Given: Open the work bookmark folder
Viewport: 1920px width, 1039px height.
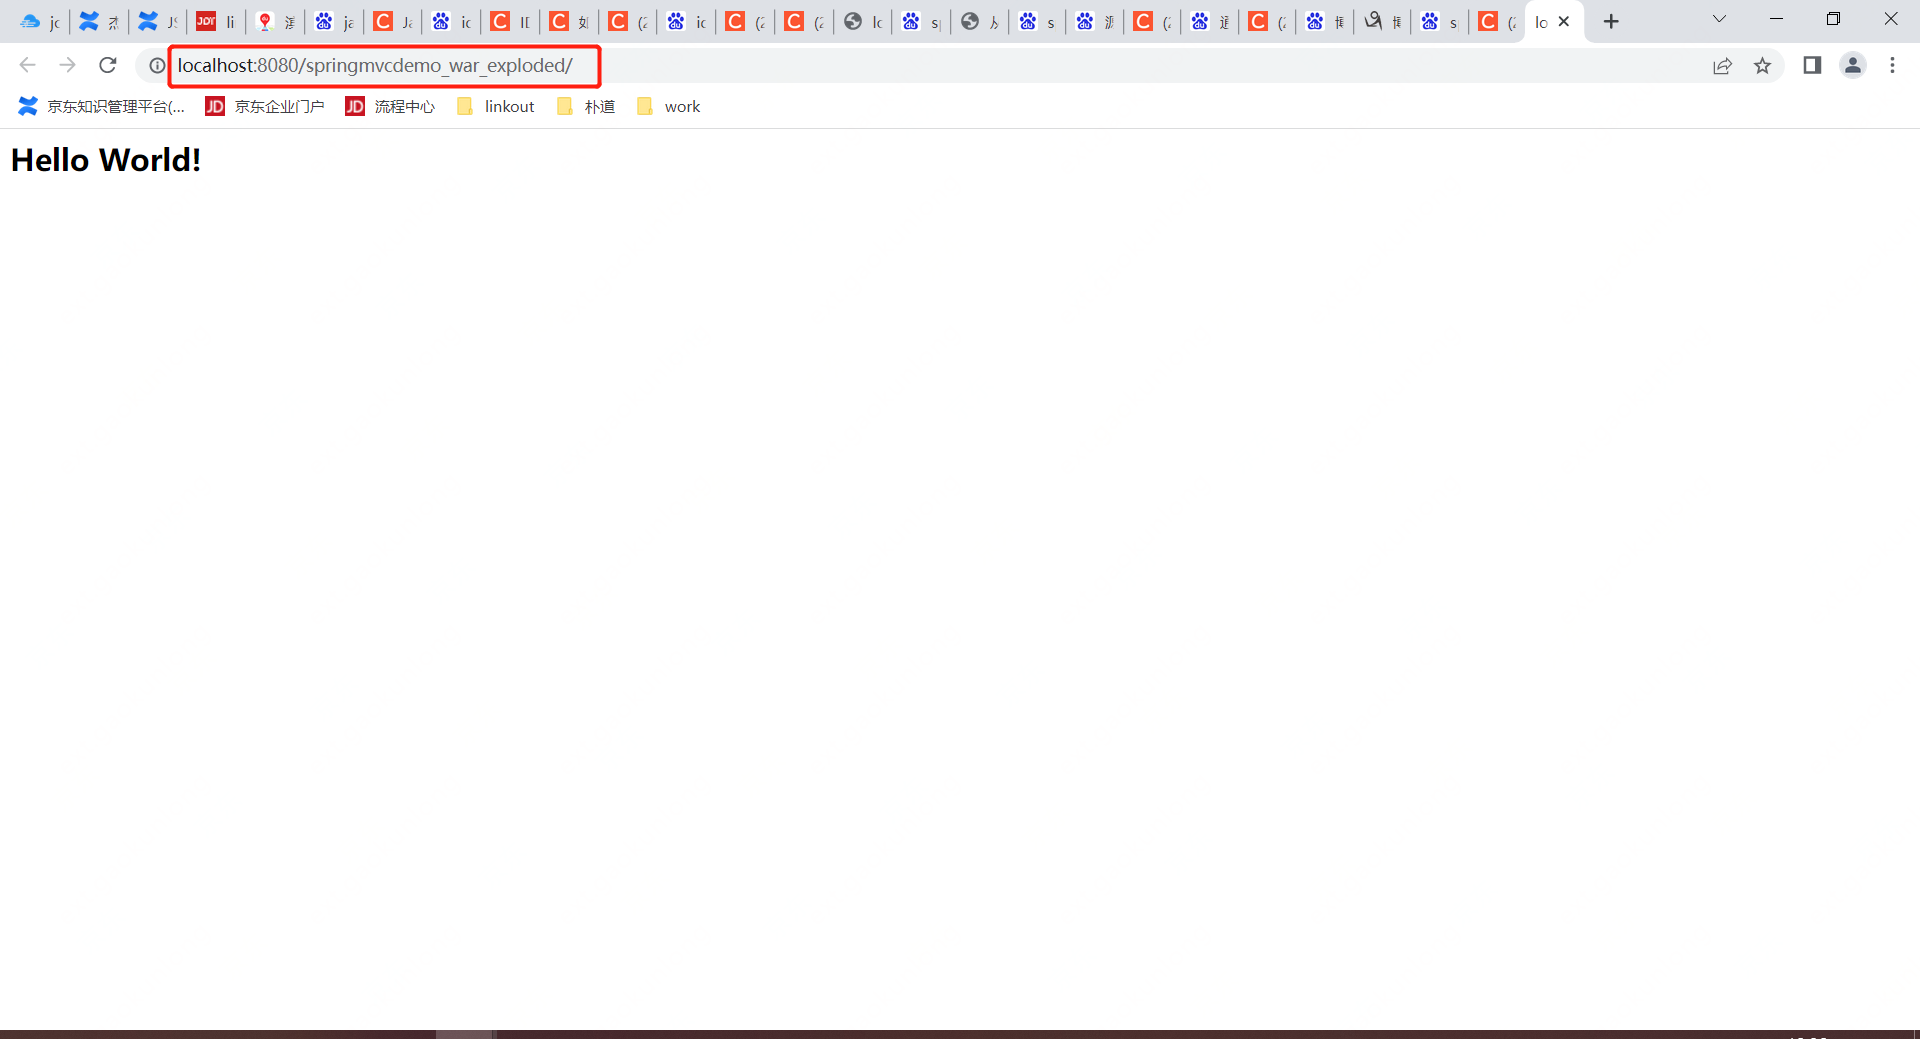Looking at the screenshot, I should (668, 106).
